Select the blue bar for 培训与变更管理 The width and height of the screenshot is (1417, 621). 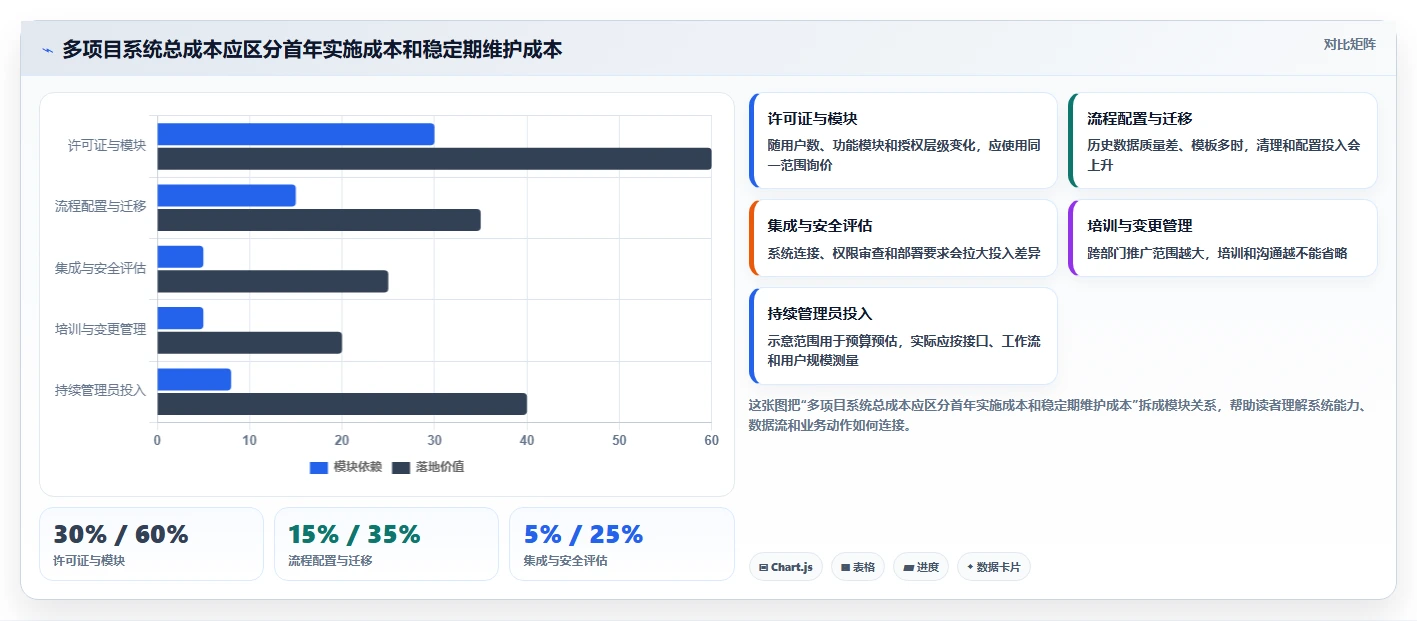pos(180,318)
